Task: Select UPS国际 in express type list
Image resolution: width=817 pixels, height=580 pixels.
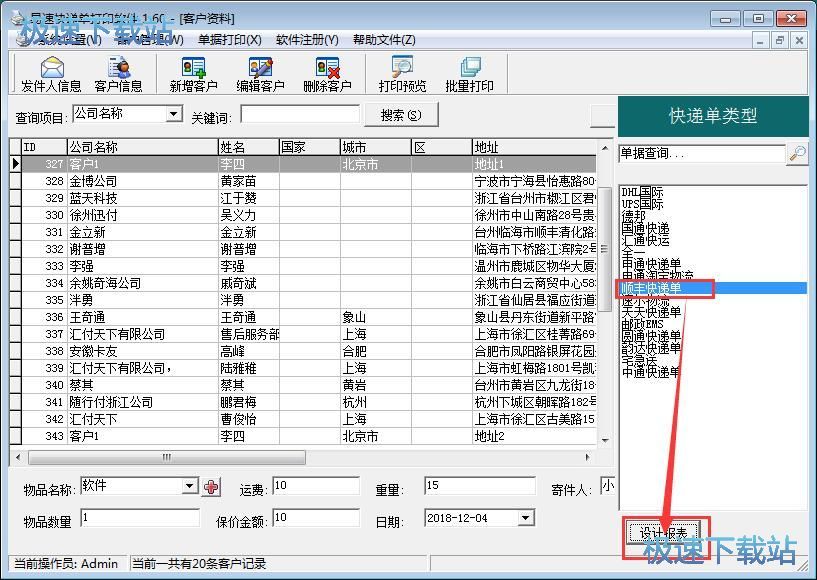Action: click(x=642, y=204)
